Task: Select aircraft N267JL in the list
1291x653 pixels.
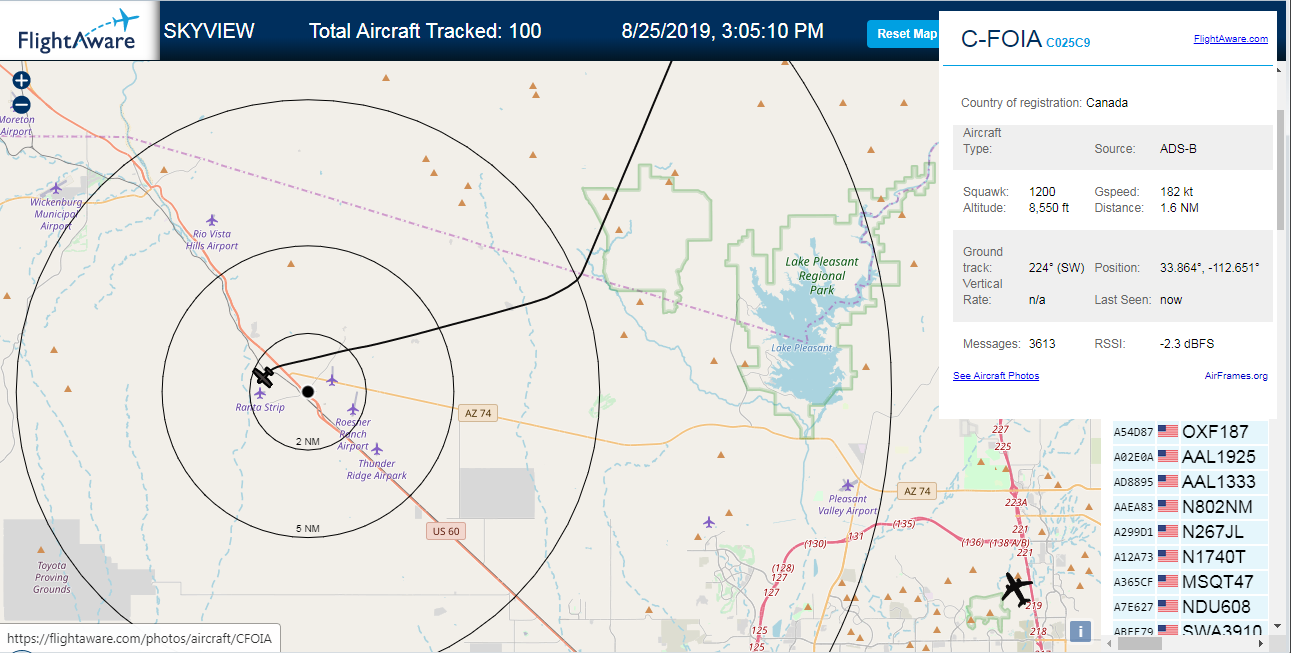Action: pyautogui.click(x=1190, y=532)
